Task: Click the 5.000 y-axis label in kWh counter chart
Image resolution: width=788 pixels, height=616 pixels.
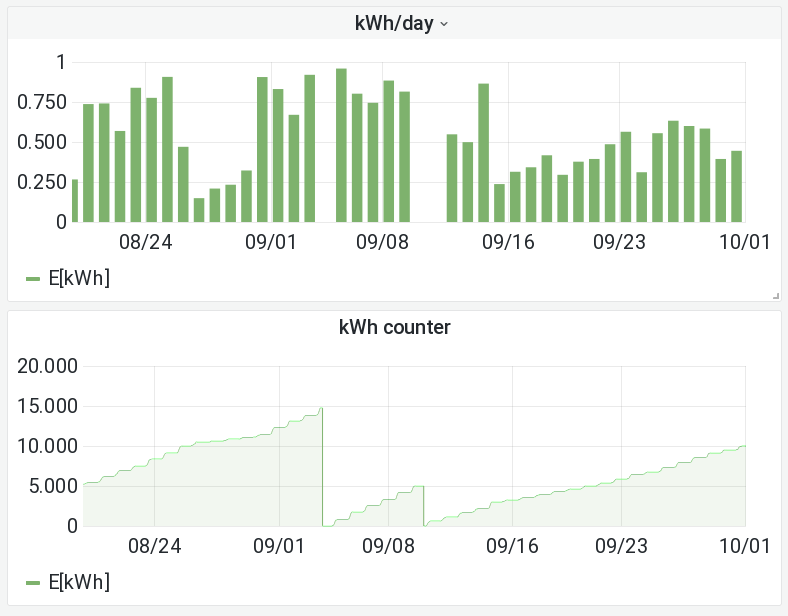Action: pos(53,486)
